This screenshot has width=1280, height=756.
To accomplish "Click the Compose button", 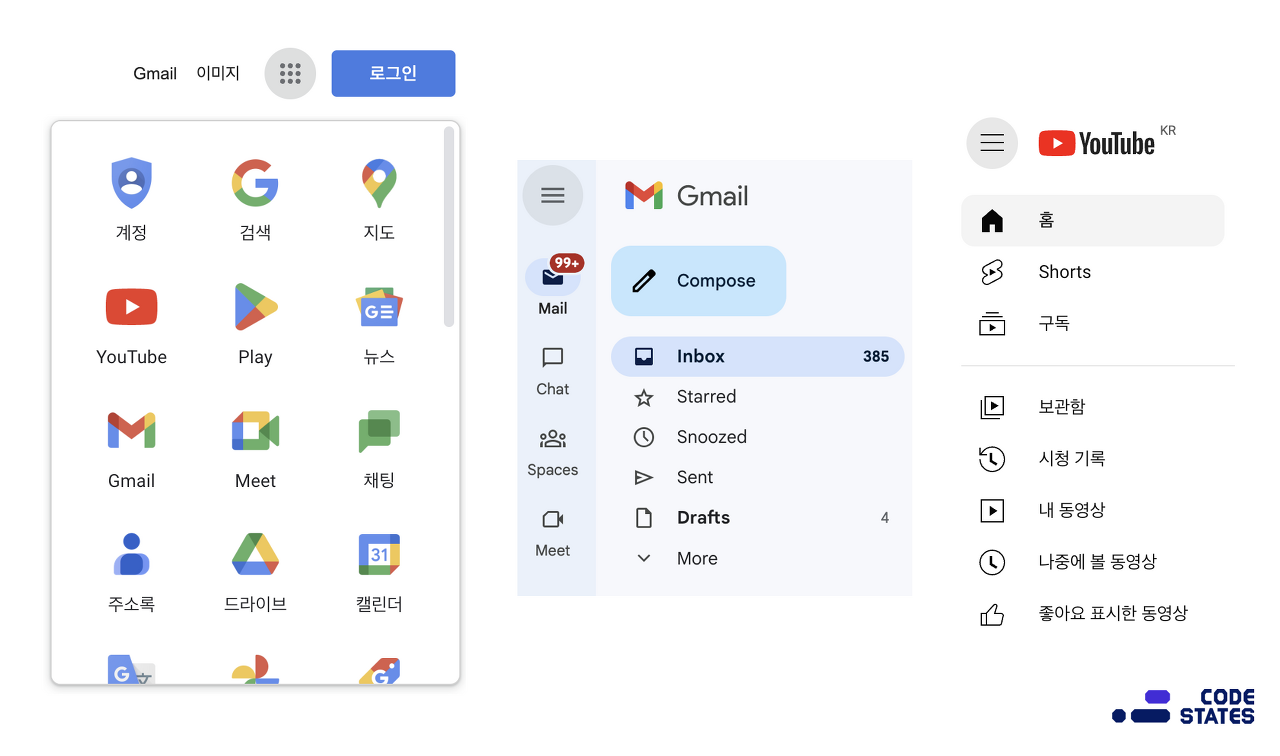I will (698, 281).
